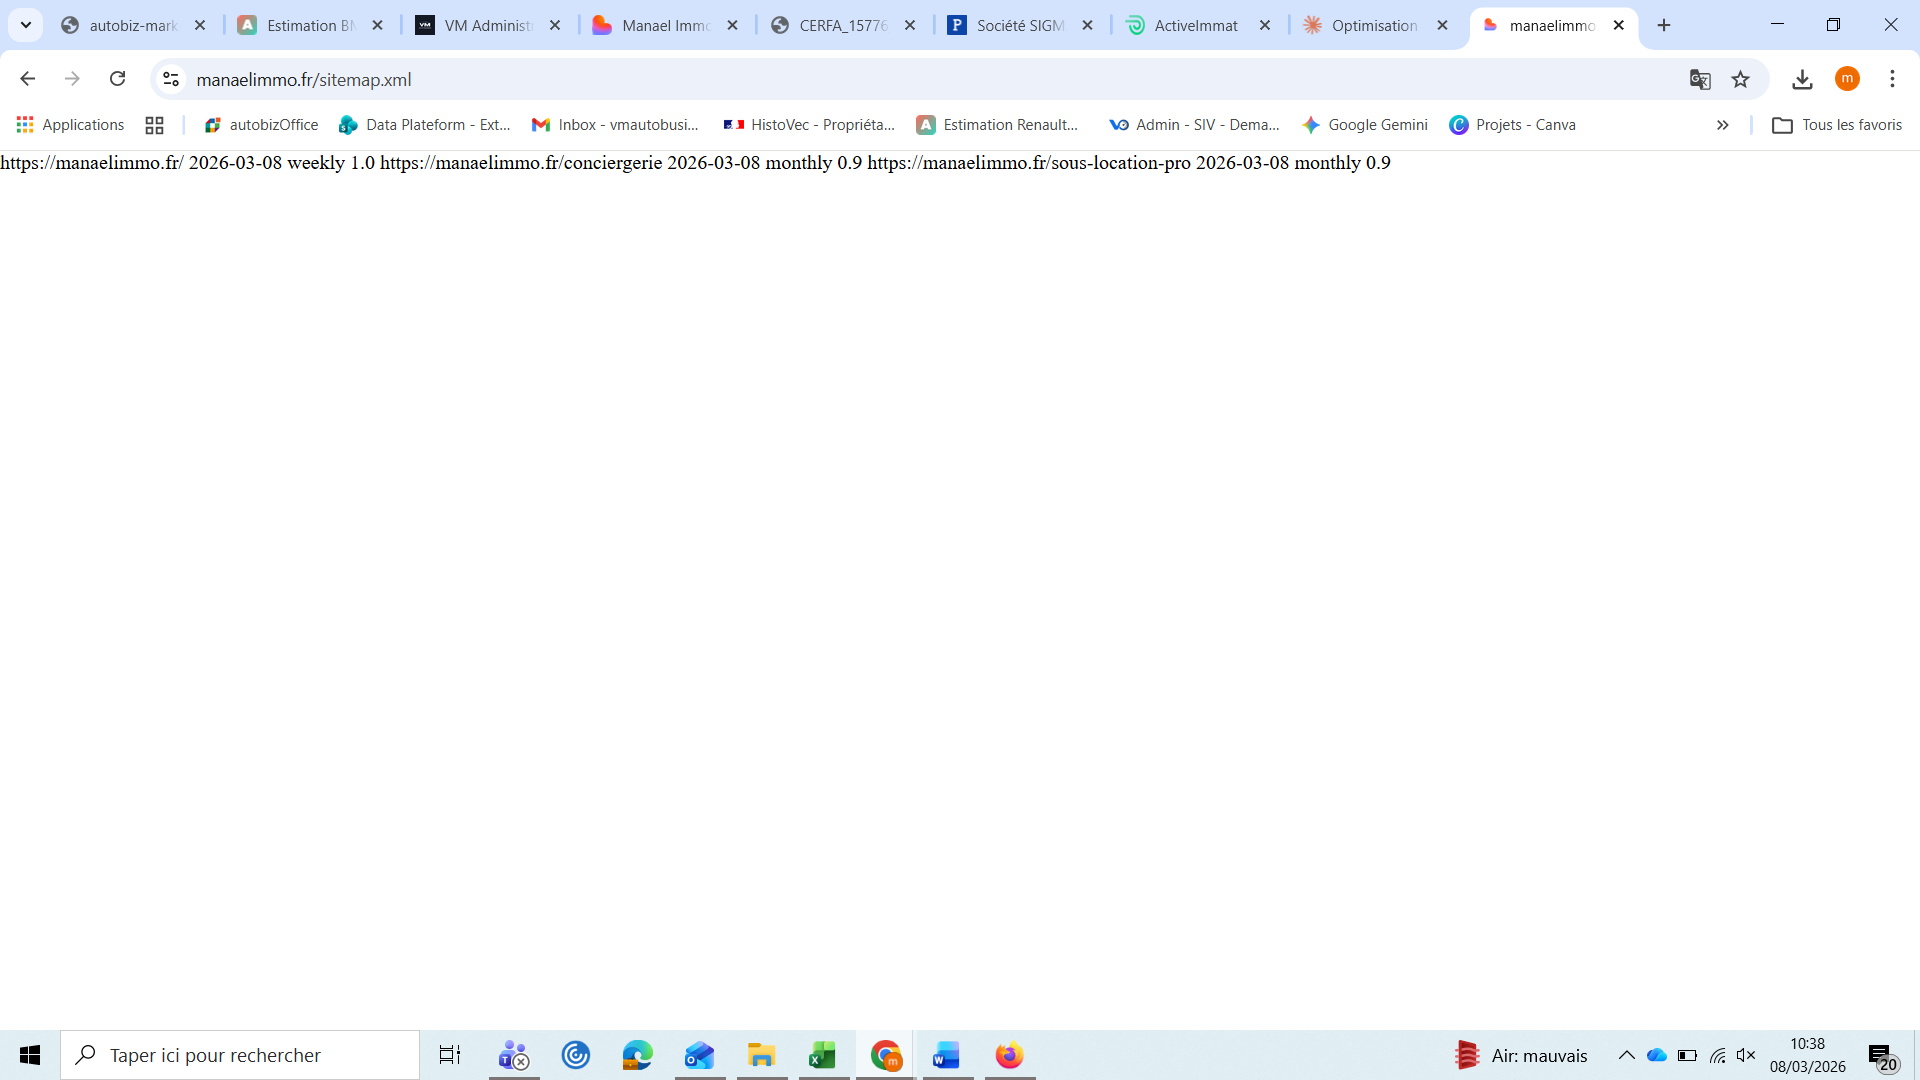The image size is (1920, 1080).
Task: Open Firefox from the taskbar
Action: click(x=1009, y=1055)
